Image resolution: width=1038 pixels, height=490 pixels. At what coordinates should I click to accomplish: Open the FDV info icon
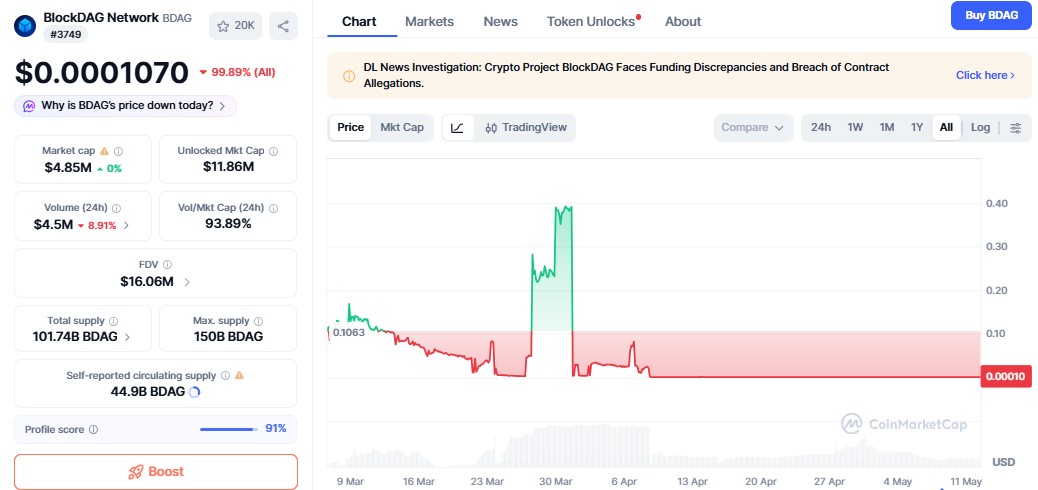coord(167,264)
